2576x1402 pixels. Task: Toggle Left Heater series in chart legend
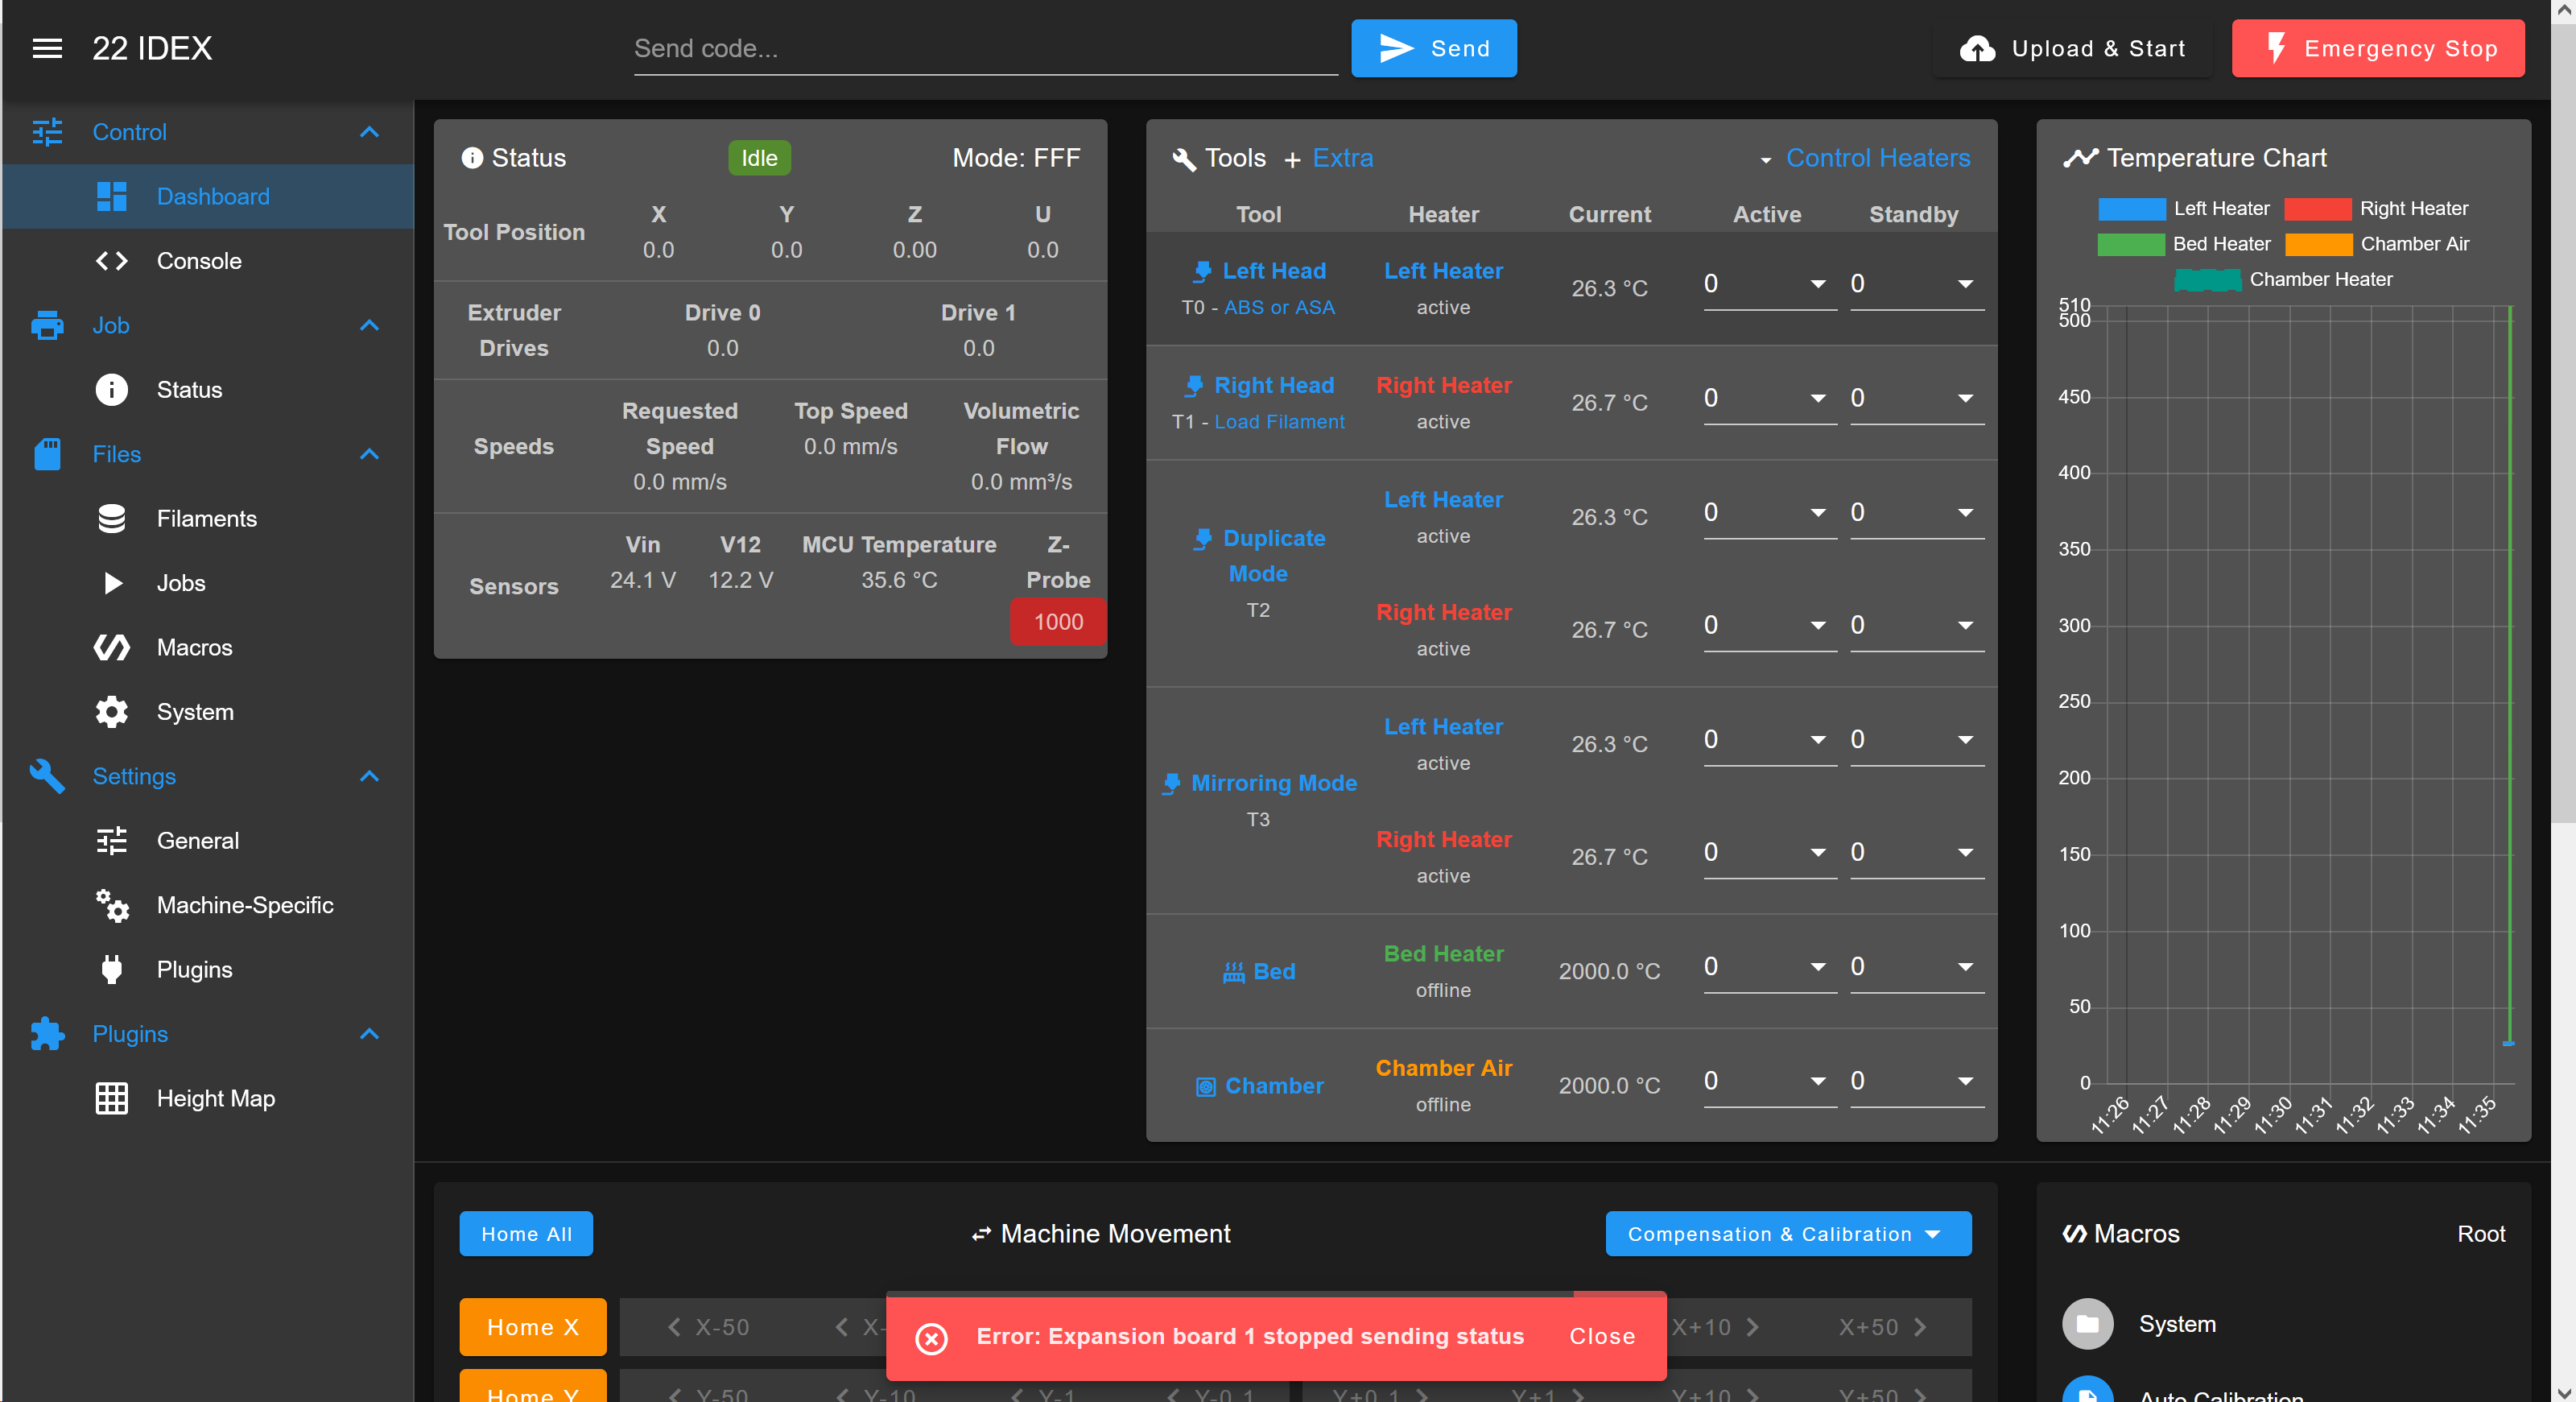[x=2183, y=208]
